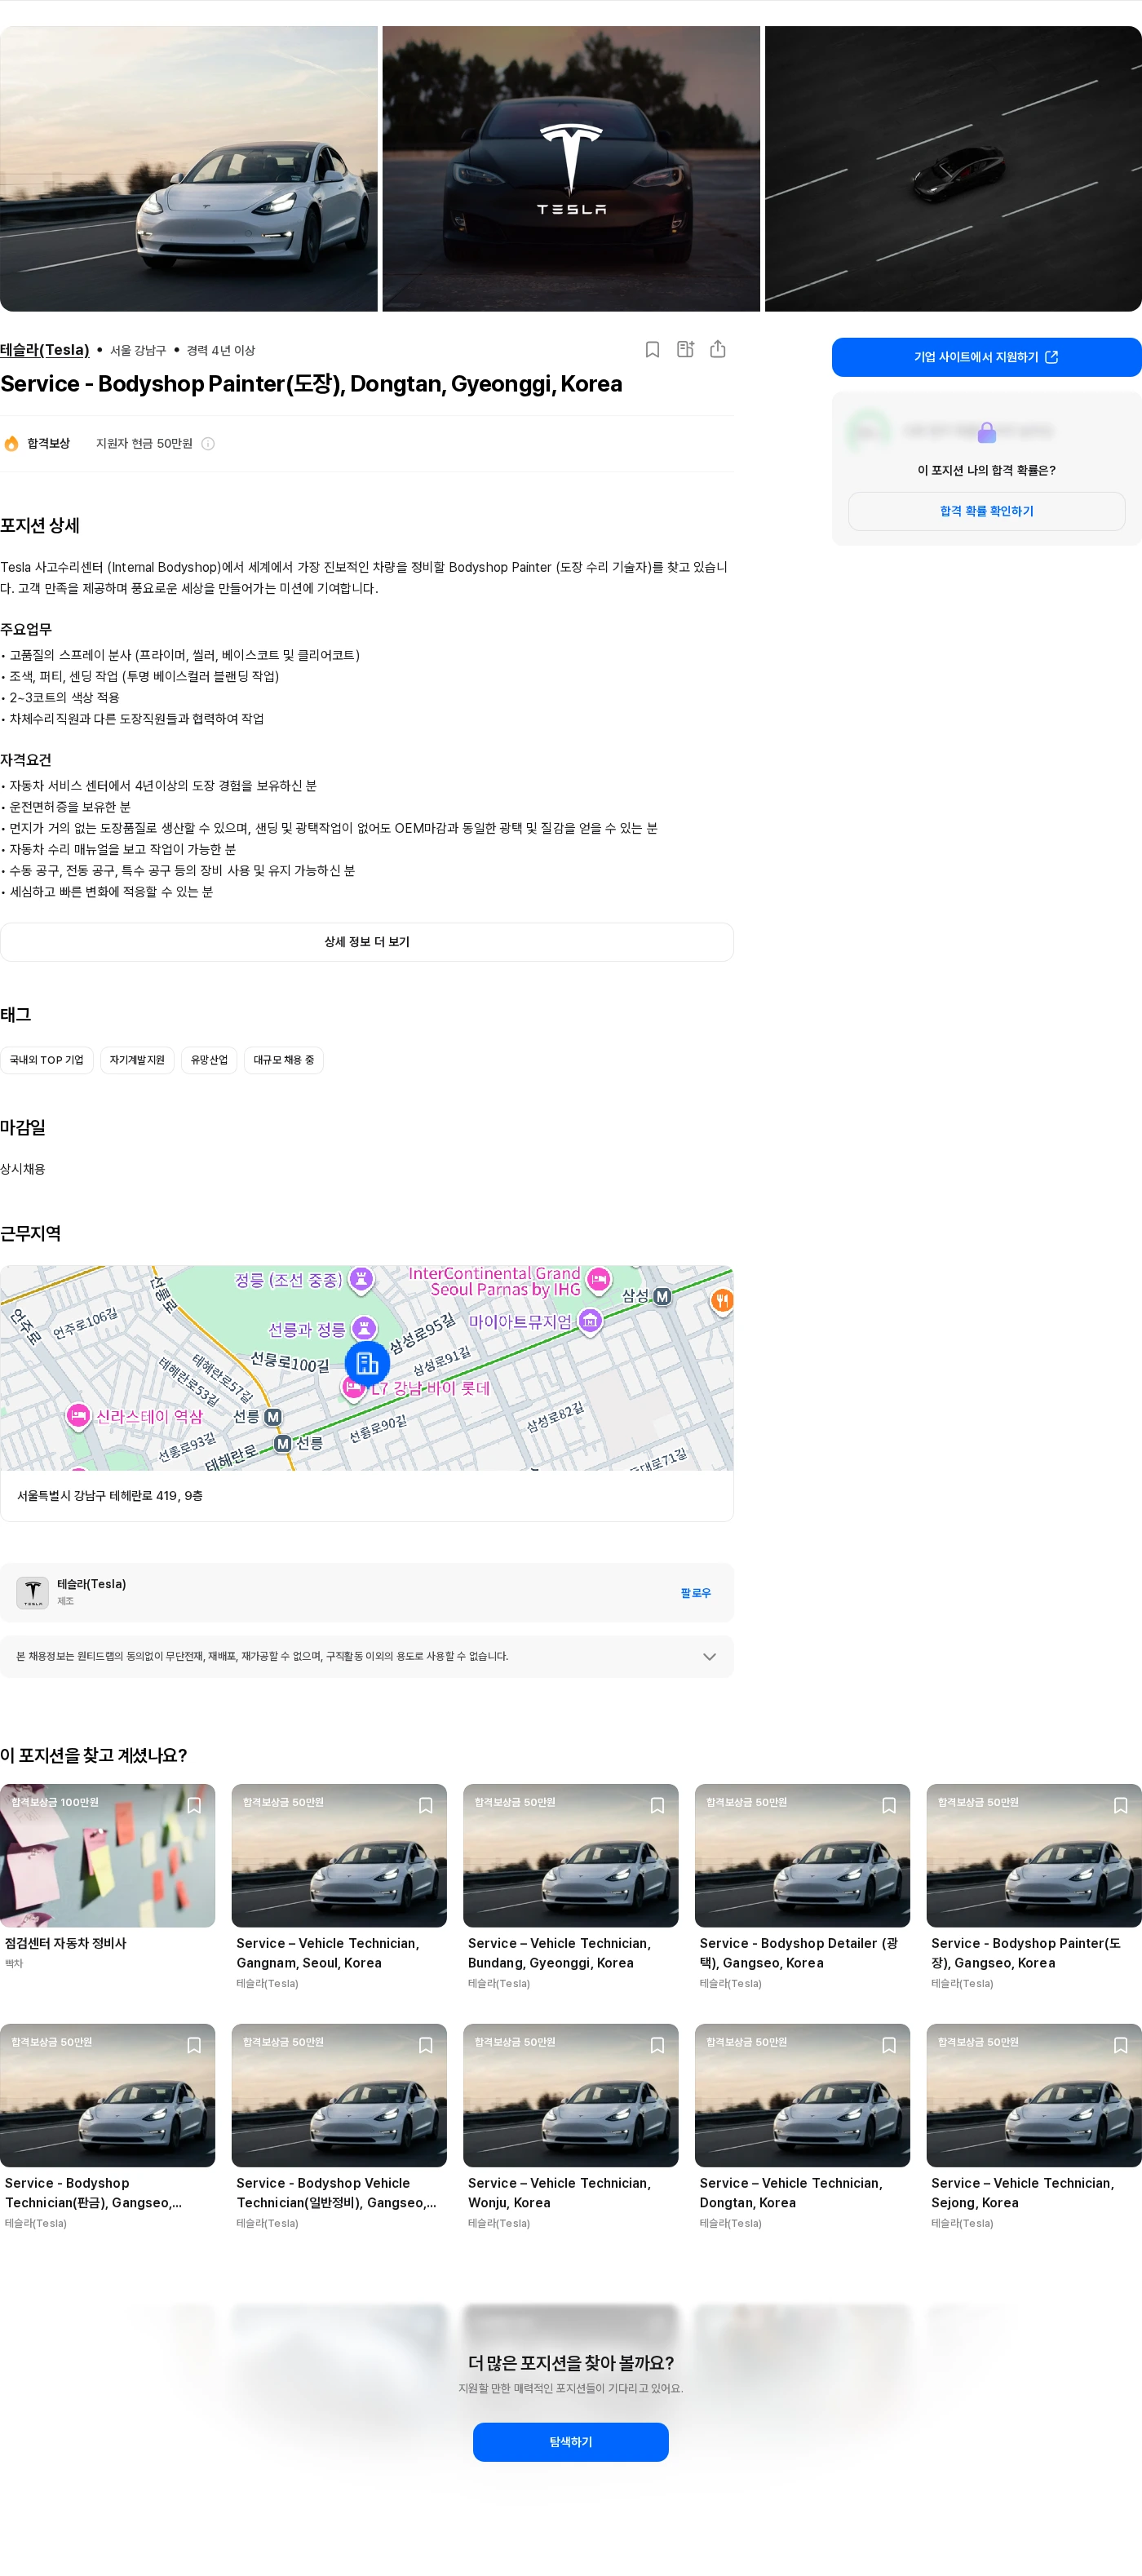Bookmark Vehicle Technician, Dongtan card

tap(889, 2045)
